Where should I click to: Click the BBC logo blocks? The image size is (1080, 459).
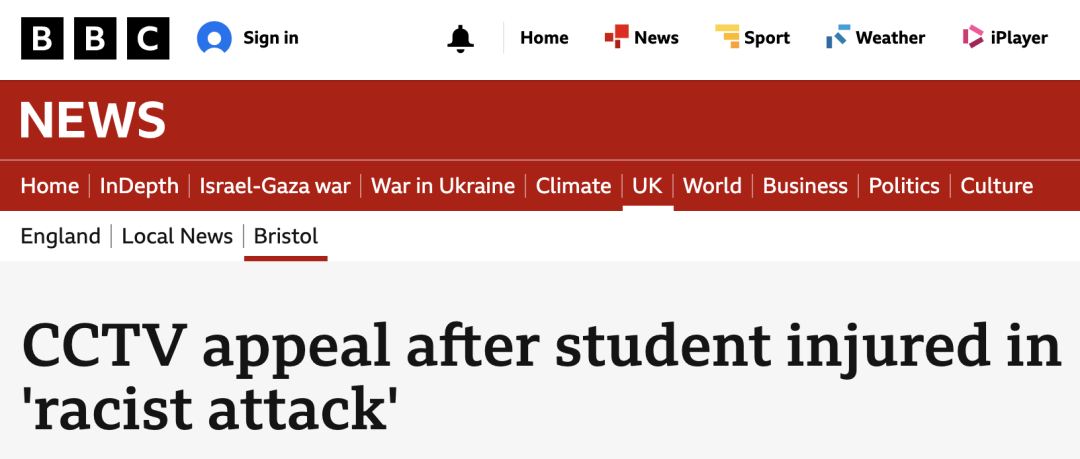pos(95,39)
